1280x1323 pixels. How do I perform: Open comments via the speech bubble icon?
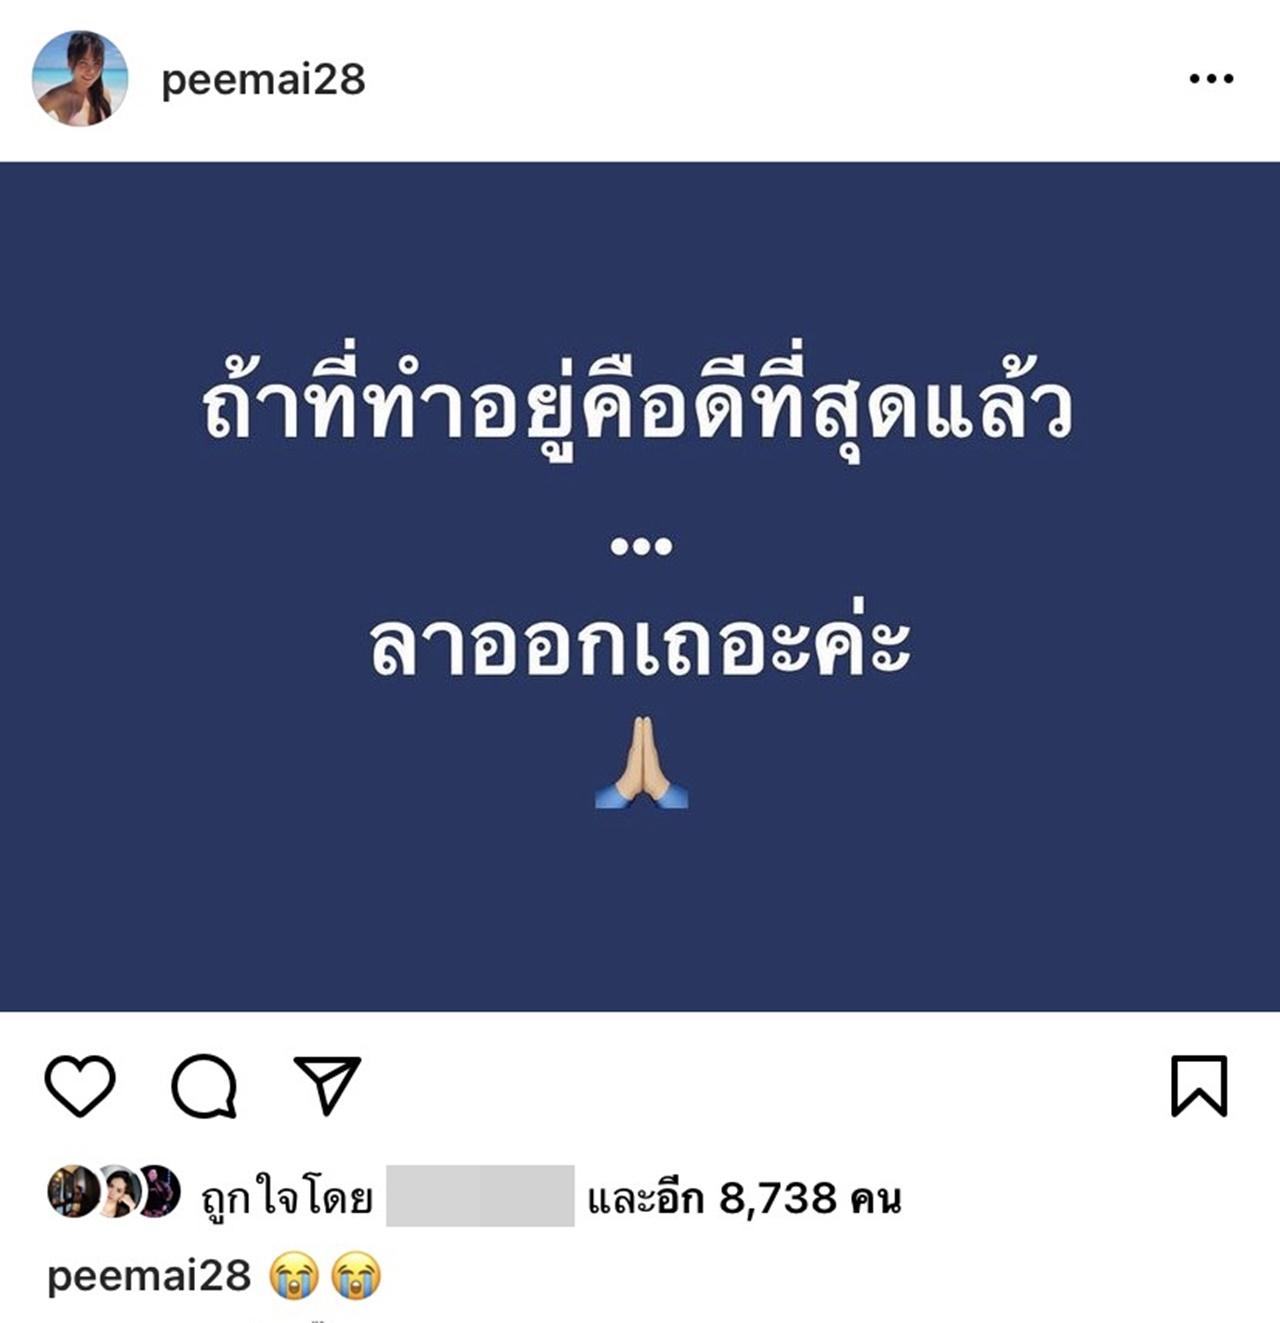[x=204, y=1086]
